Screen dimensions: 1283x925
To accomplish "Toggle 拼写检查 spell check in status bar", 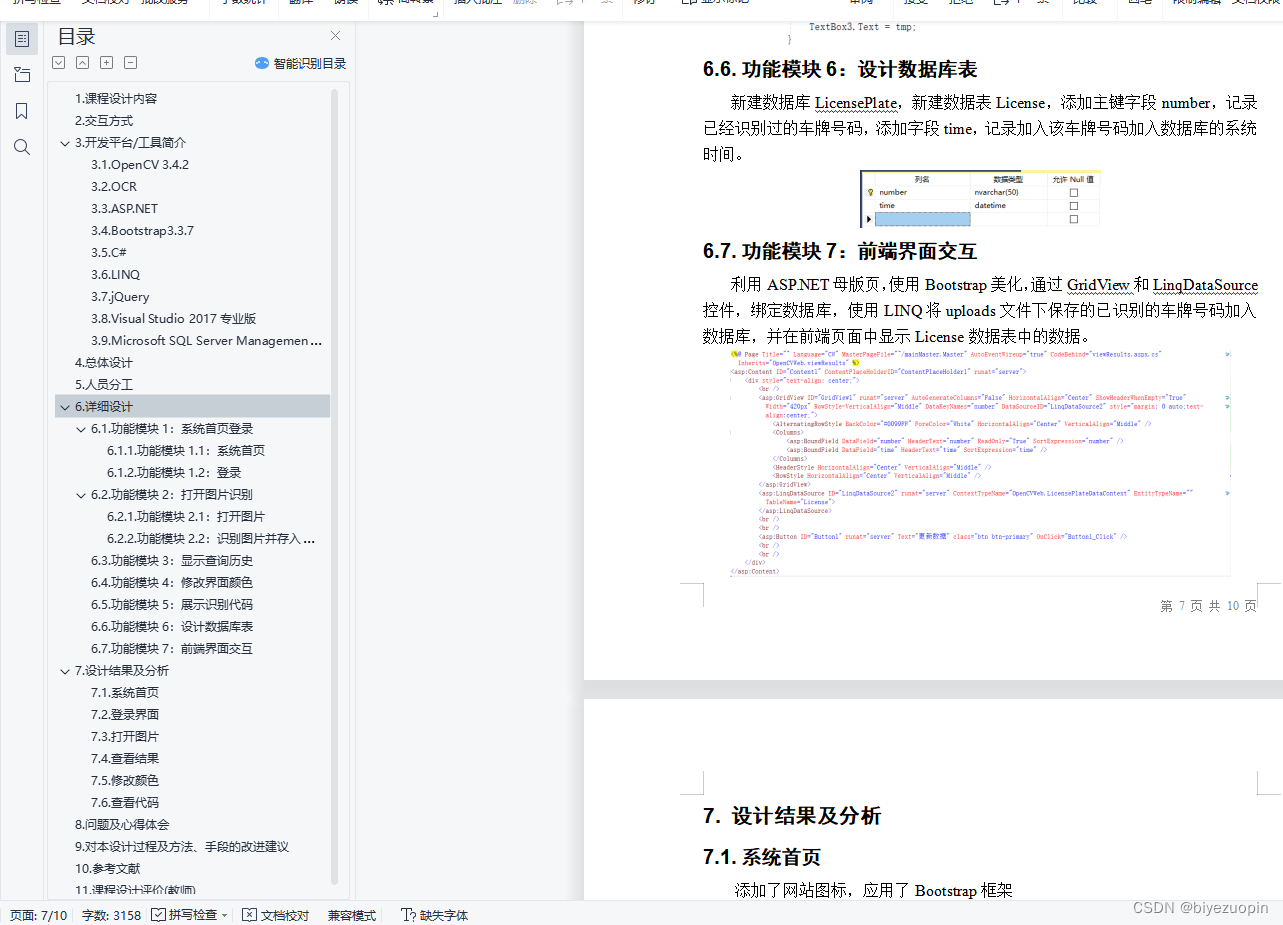I will [x=184, y=915].
